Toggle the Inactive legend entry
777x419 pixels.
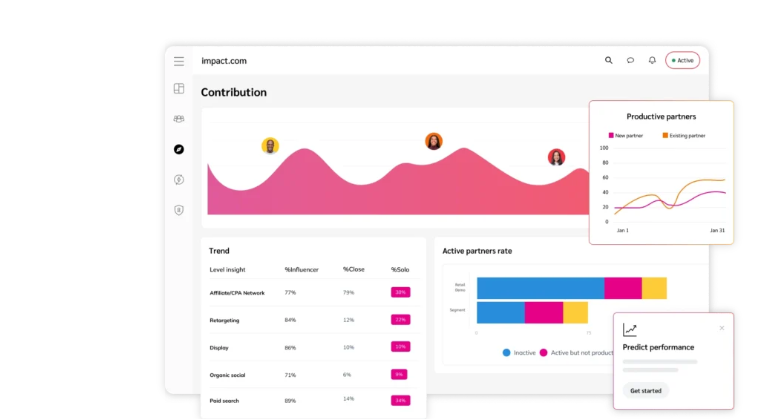coord(520,352)
